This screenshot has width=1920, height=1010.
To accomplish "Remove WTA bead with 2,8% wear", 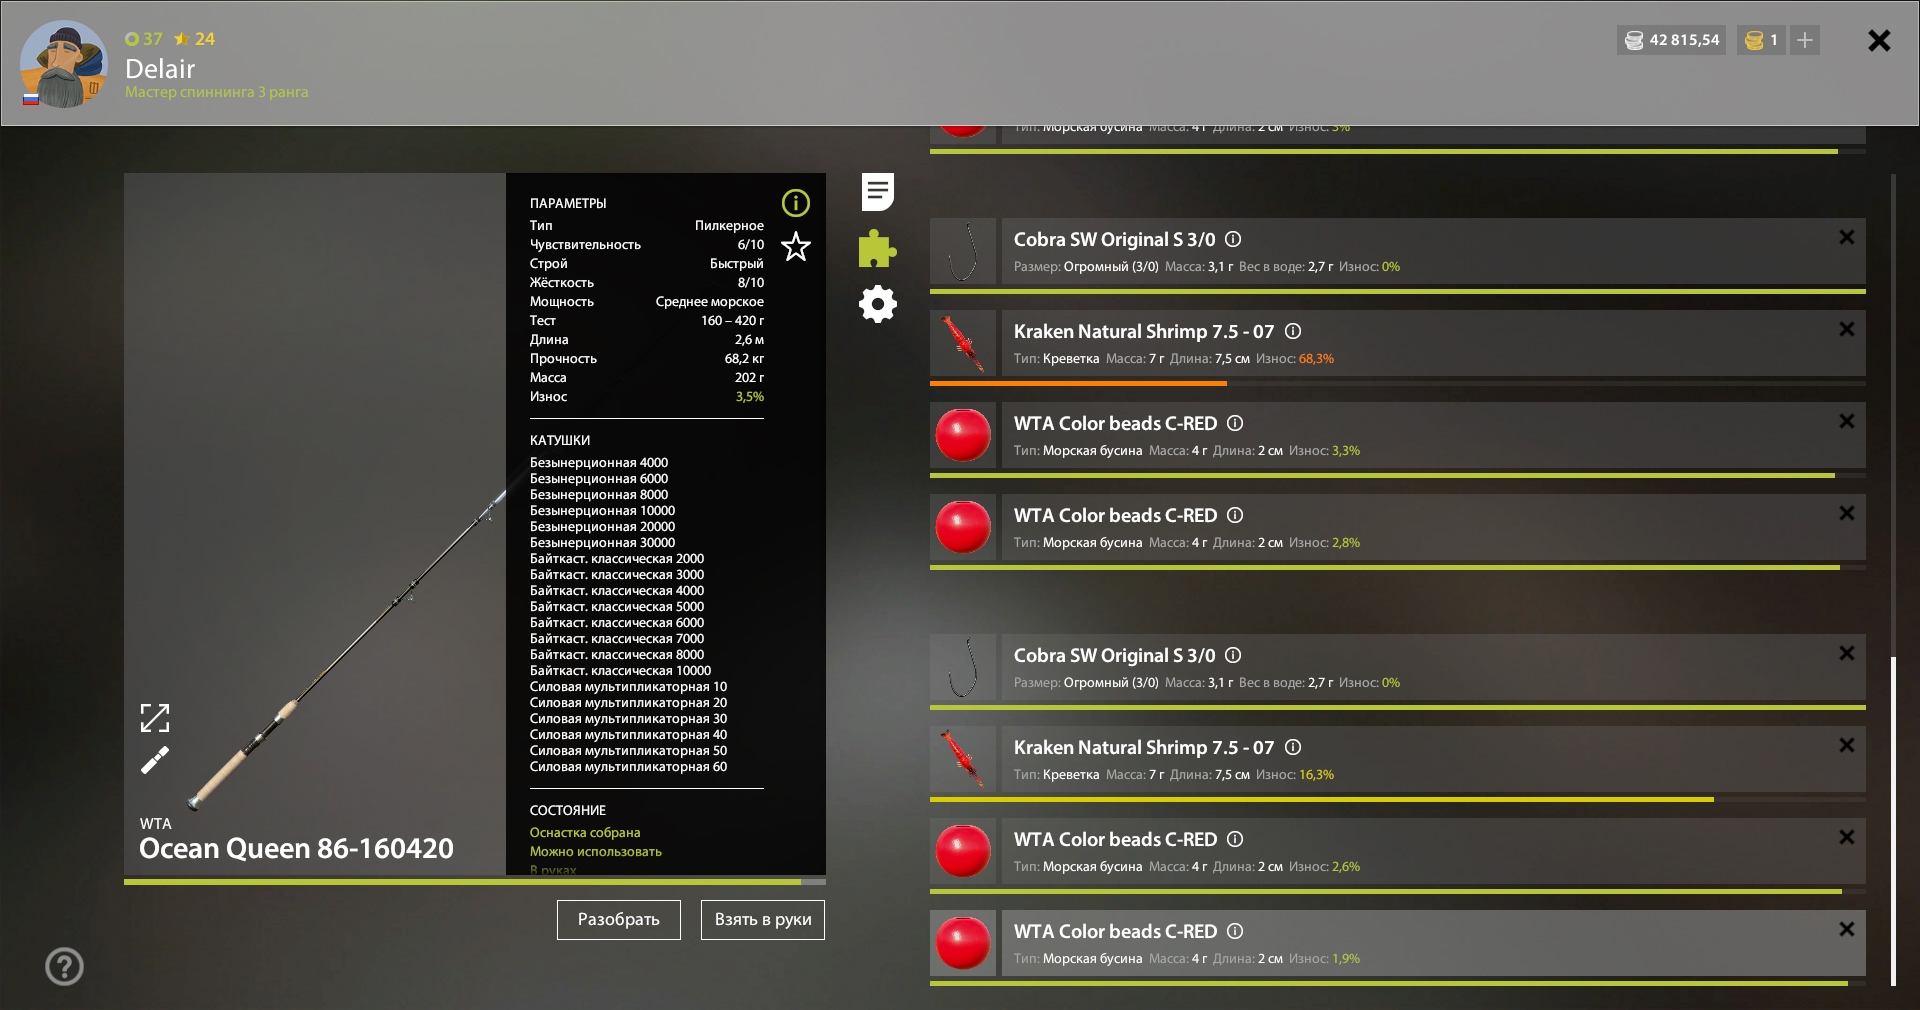I will [1847, 513].
